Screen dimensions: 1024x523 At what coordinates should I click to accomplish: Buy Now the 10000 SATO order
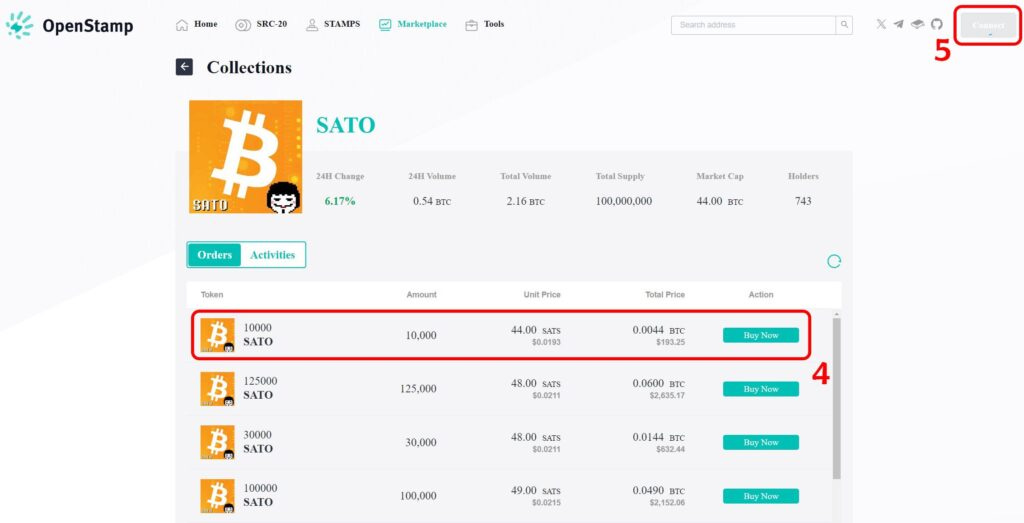click(x=761, y=335)
